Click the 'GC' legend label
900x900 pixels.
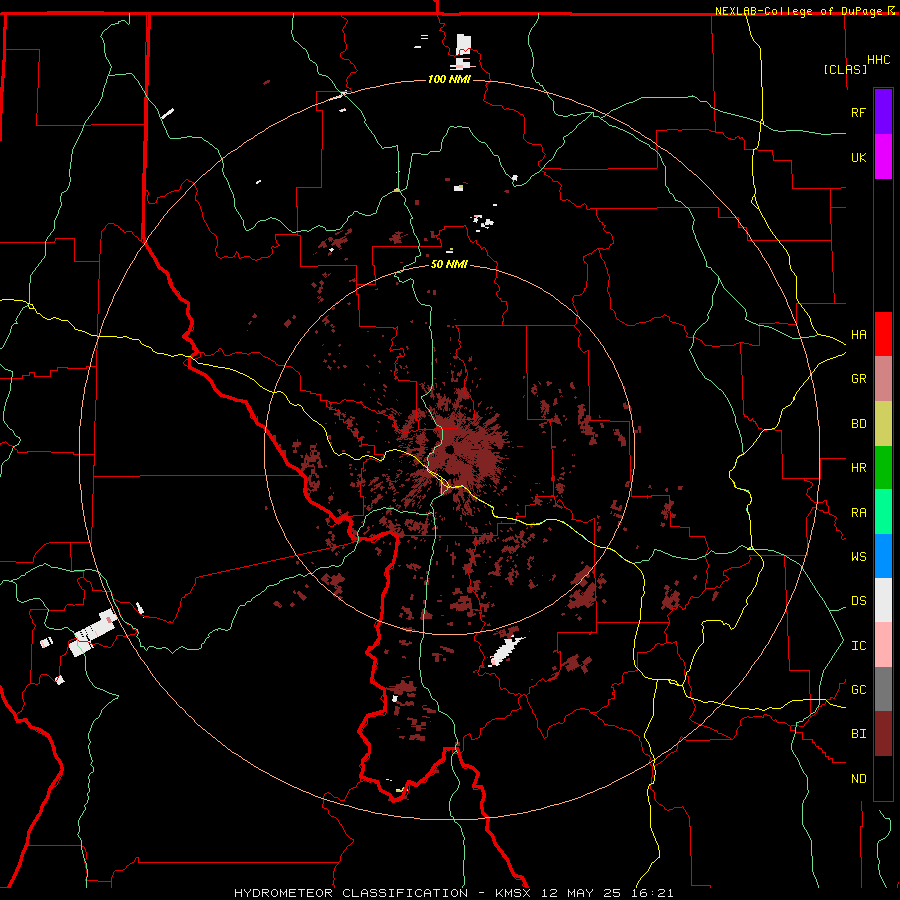coord(858,690)
